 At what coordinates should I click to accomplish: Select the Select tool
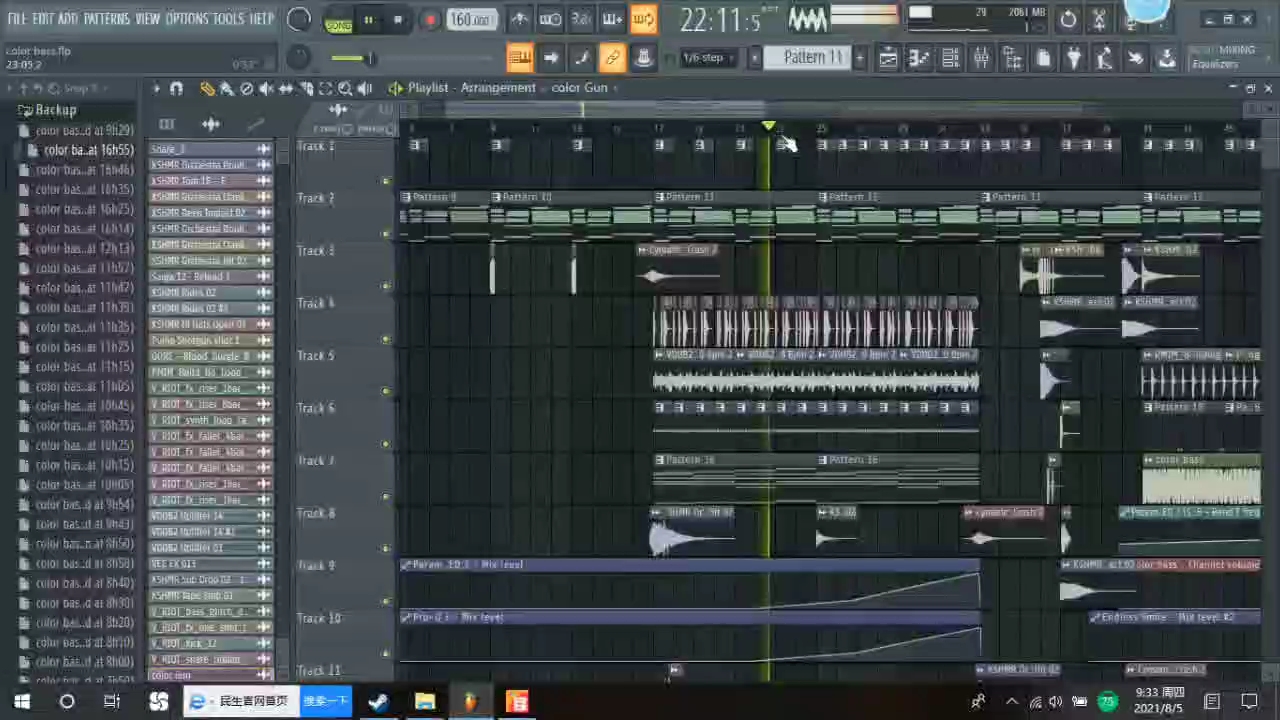(x=326, y=89)
